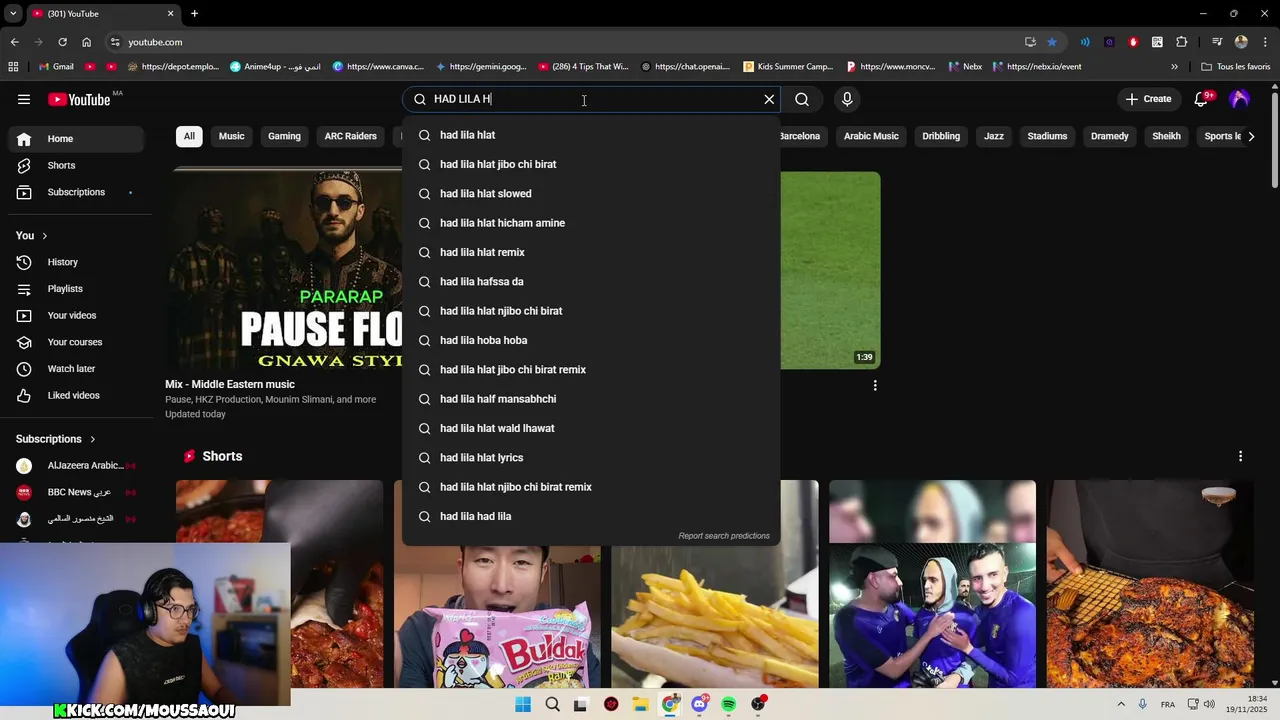Open Subscriptions in the sidebar
1280x720 pixels.
pos(78,192)
